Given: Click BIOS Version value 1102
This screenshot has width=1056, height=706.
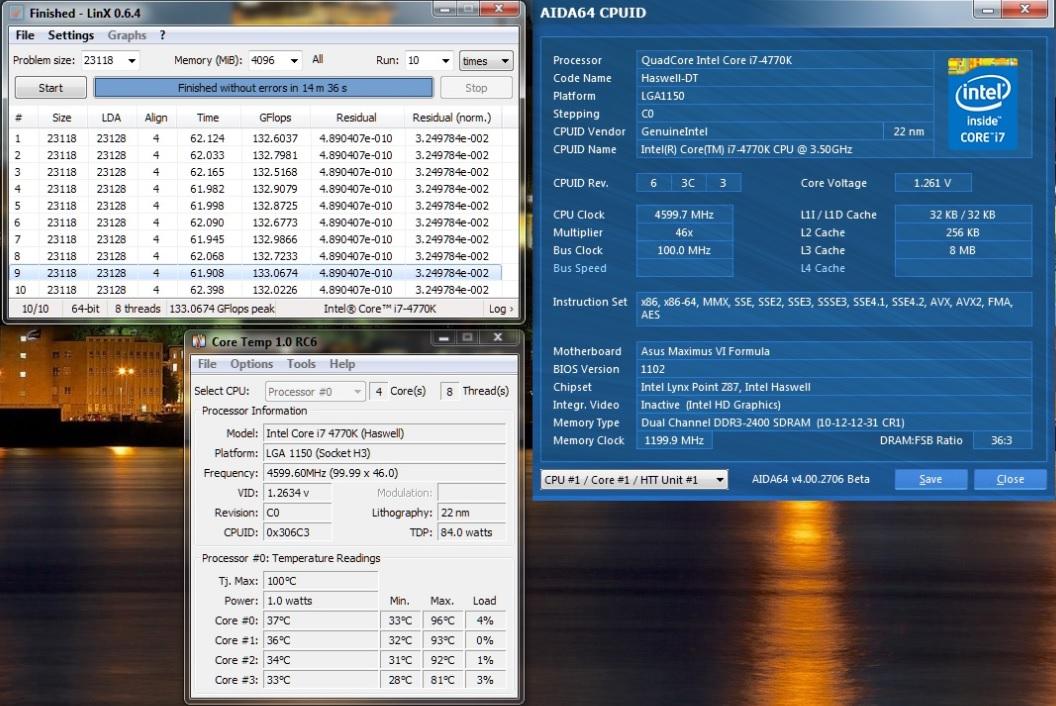Looking at the screenshot, I should (834, 369).
